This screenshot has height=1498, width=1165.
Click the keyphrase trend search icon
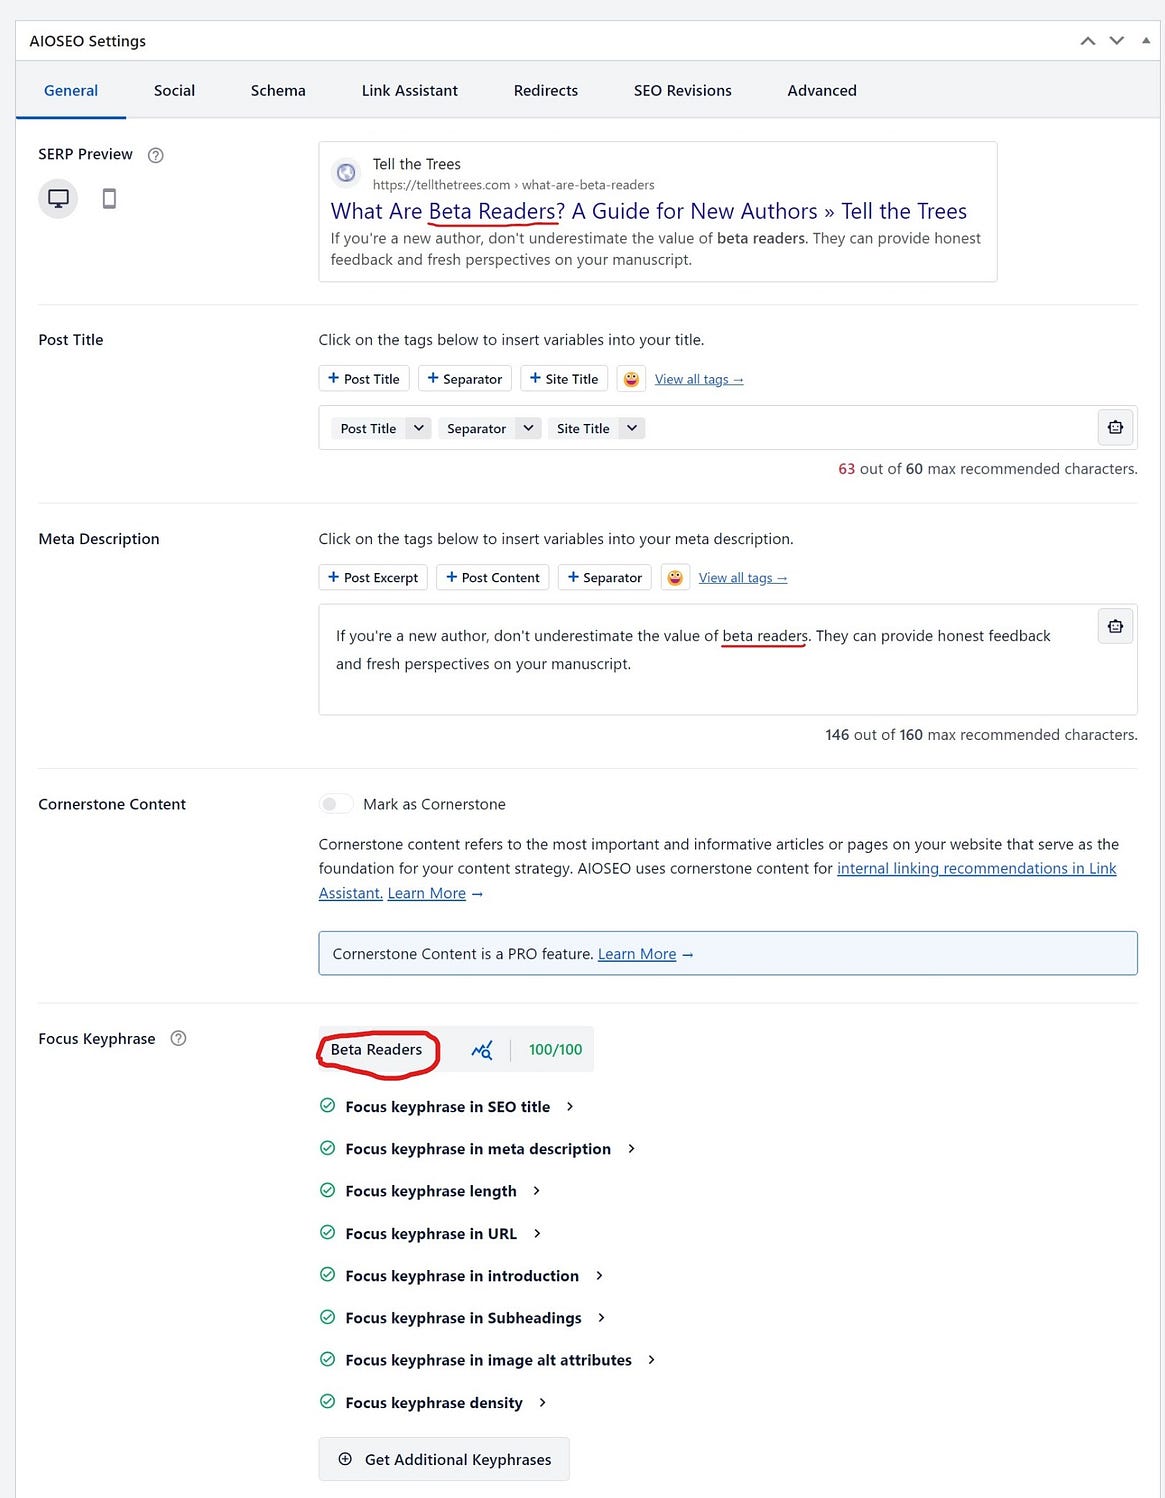click(482, 1050)
